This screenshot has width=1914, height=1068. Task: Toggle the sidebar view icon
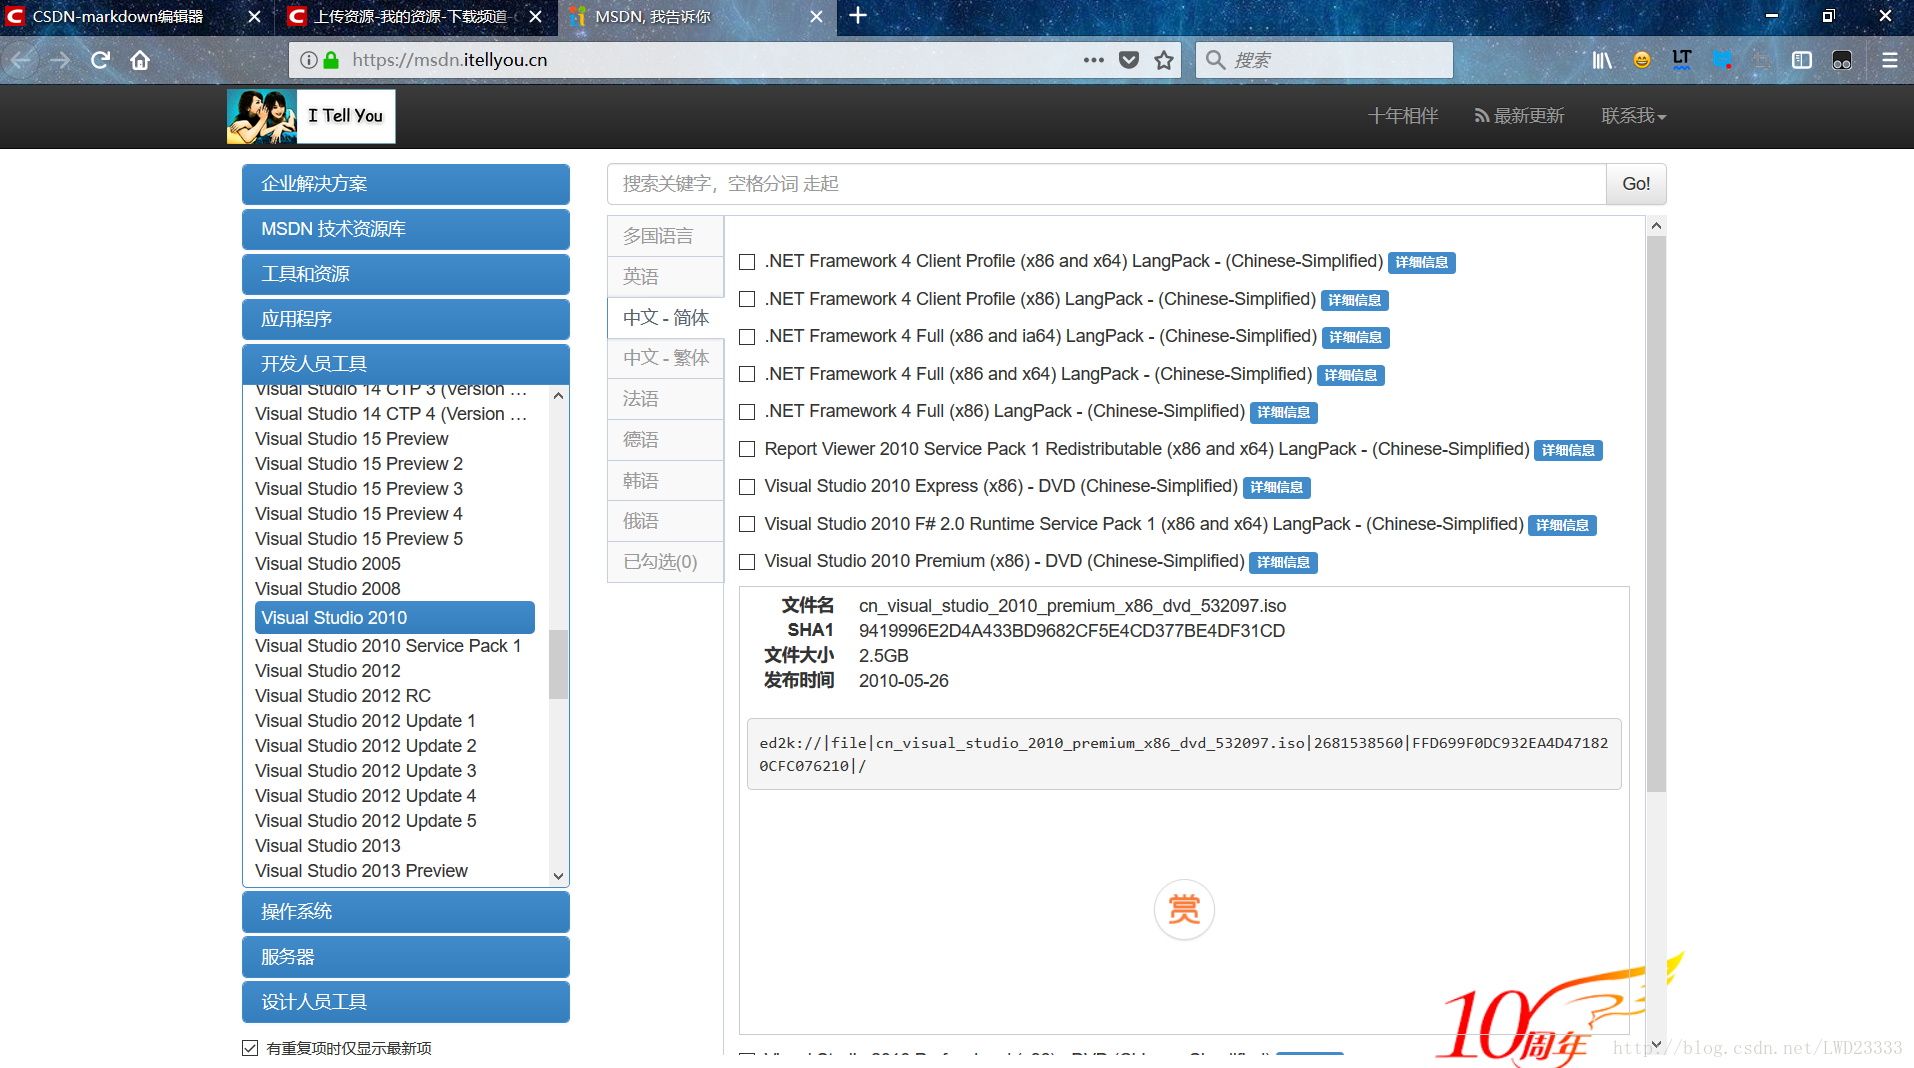[x=1802, y=60]
